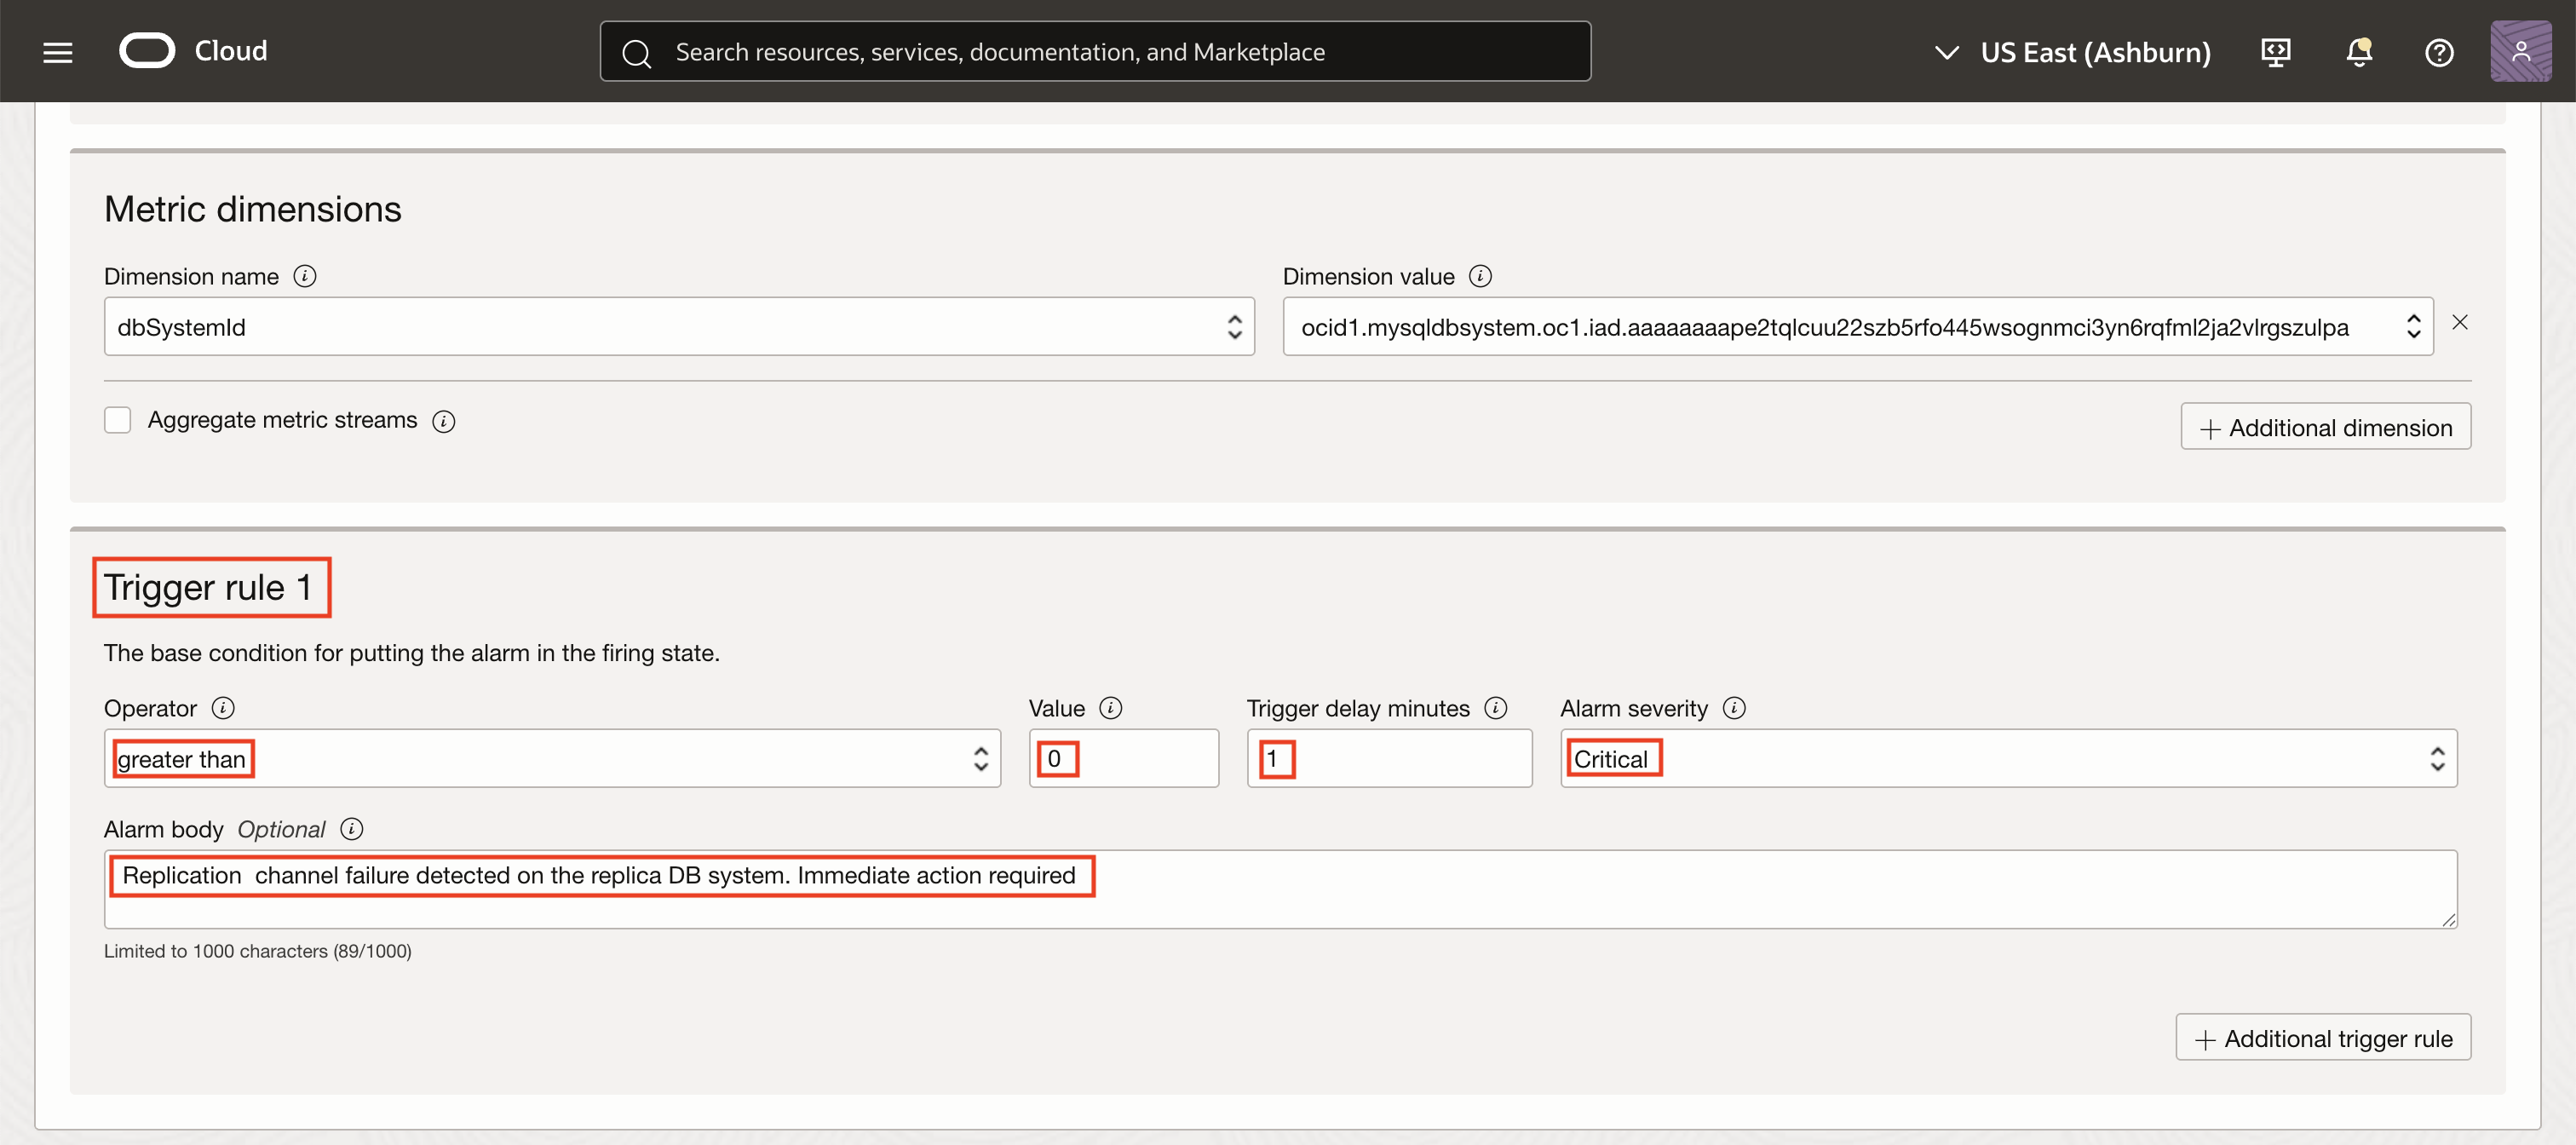This screenshot has width=2576, height=1145.
Task: Click the info icon next to Trigger delay minutes
Action: pos(1495,707)
